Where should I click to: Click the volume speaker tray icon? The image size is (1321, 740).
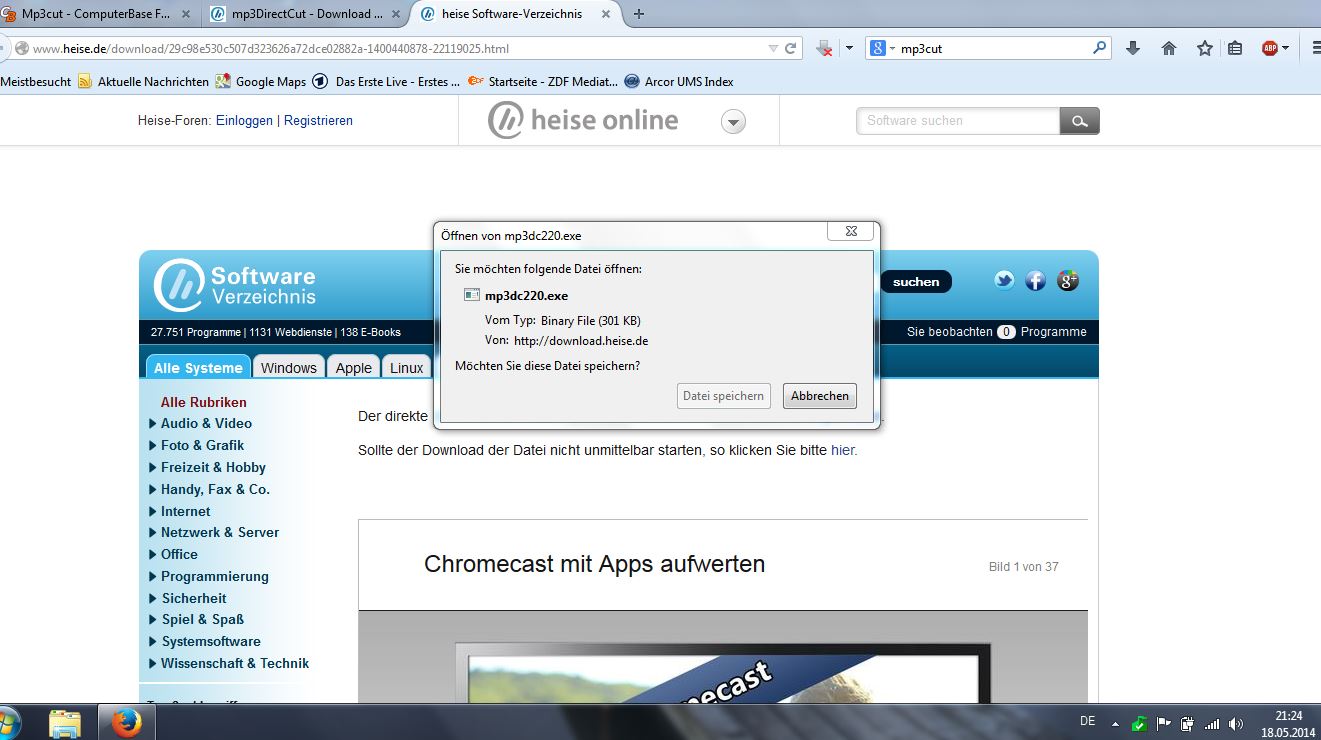click(1236, 723)
